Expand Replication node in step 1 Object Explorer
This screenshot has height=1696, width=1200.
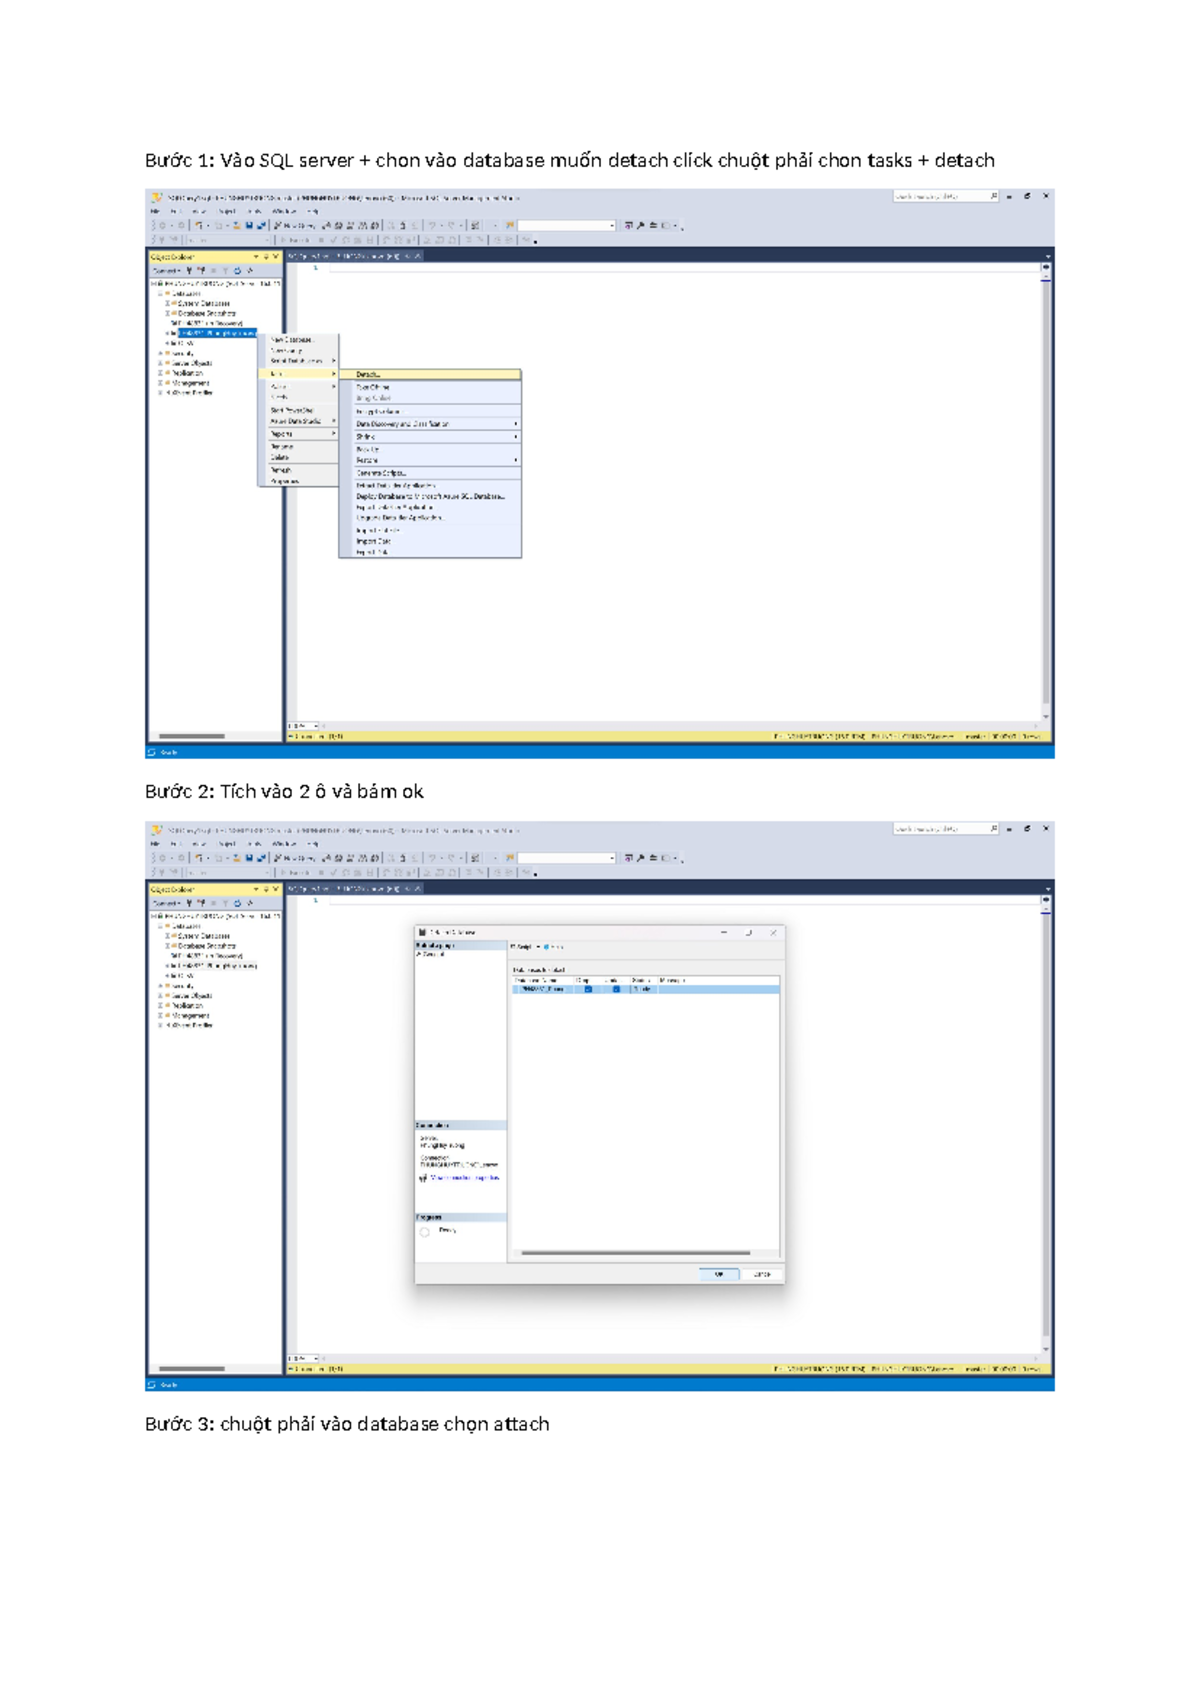tap(160, 373)
